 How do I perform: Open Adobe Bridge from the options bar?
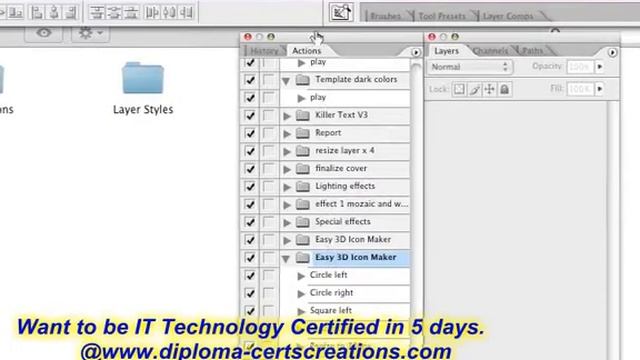click(341, 12)
